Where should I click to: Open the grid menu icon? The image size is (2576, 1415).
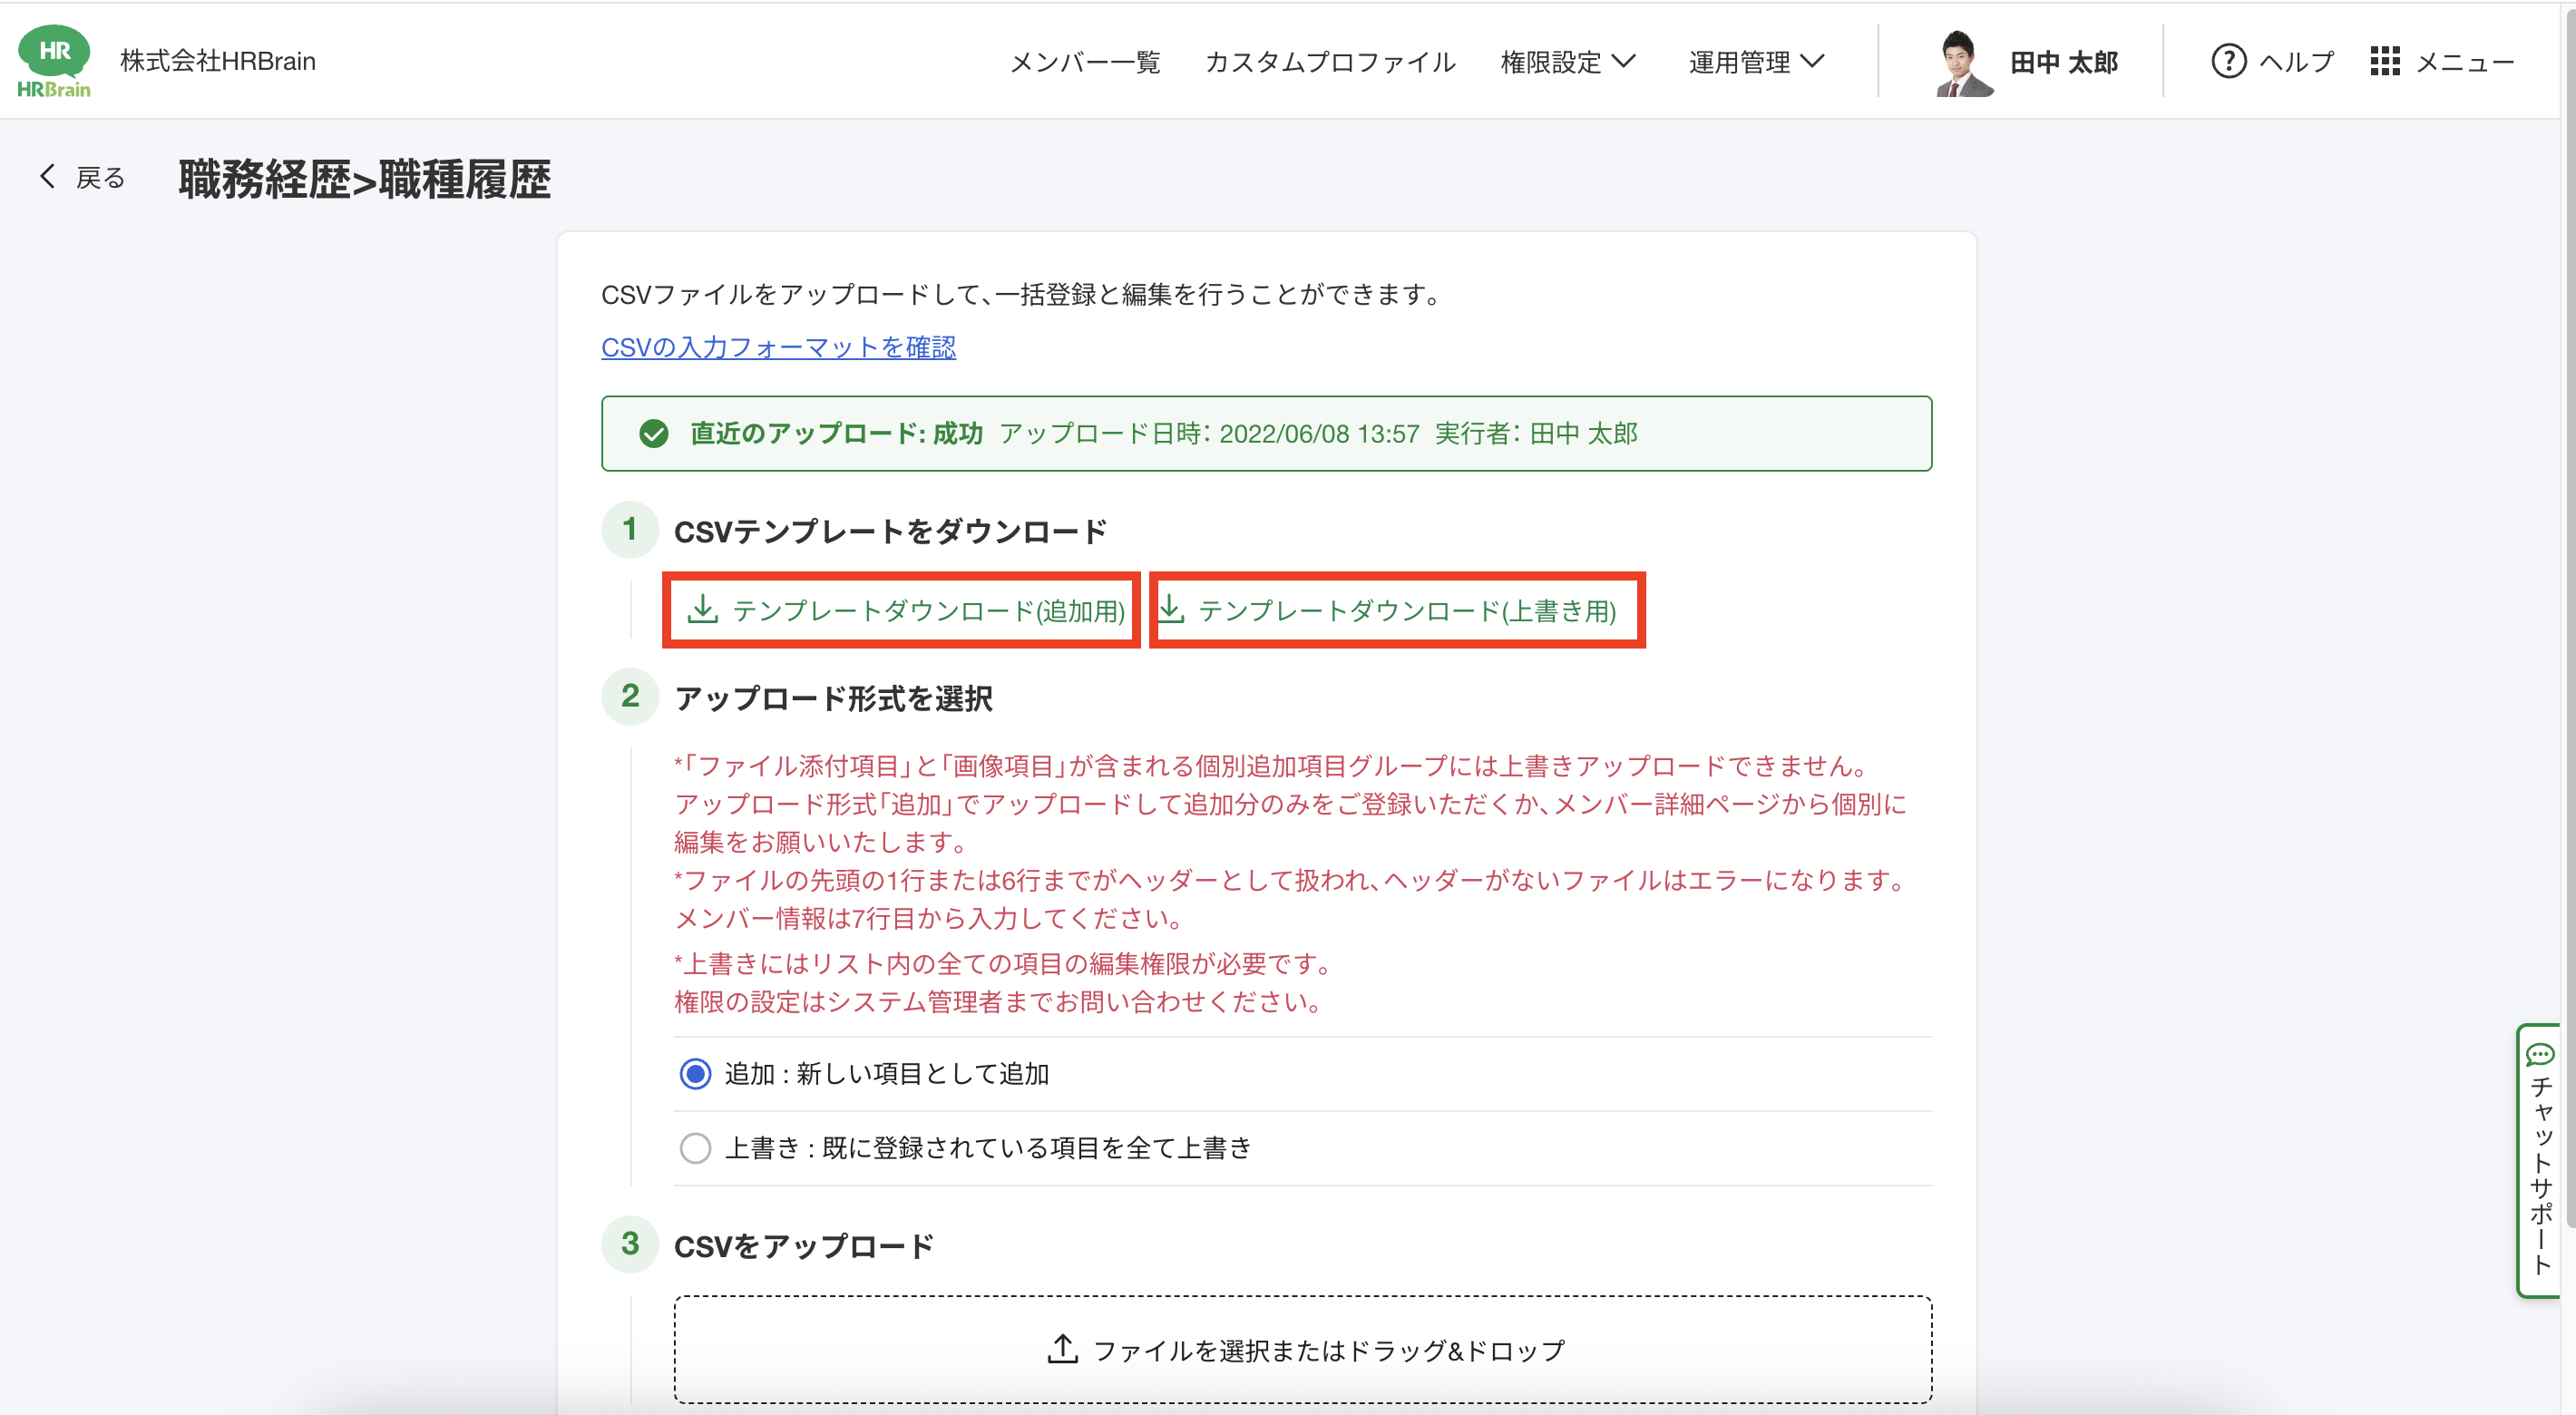2385,61
